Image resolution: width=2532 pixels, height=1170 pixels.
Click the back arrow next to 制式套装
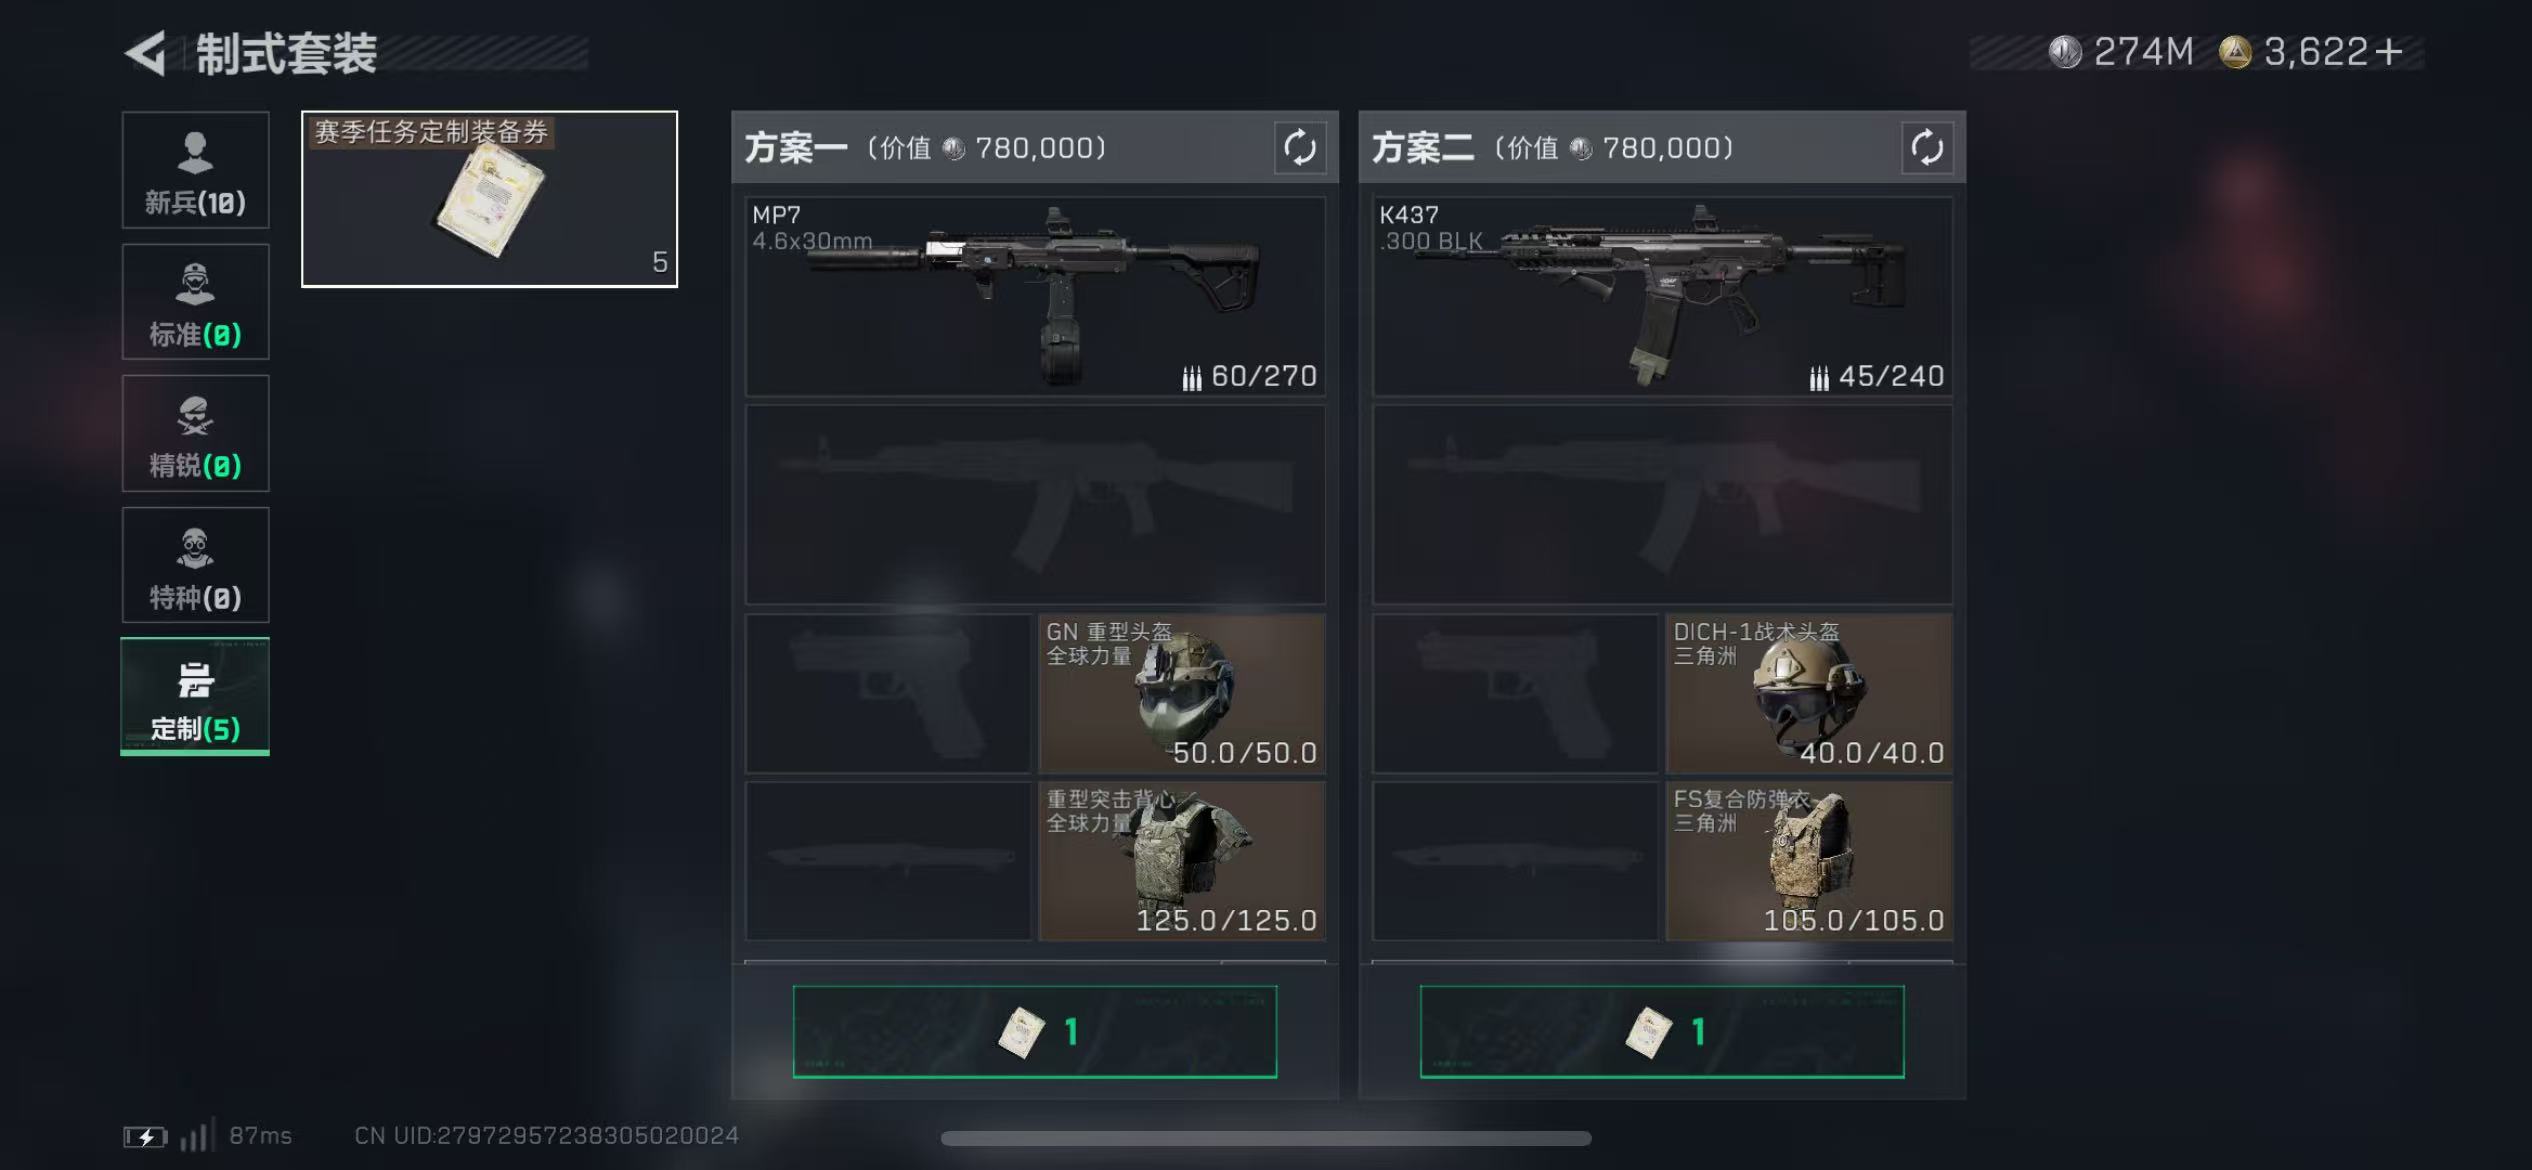click(x=146, y=53)
